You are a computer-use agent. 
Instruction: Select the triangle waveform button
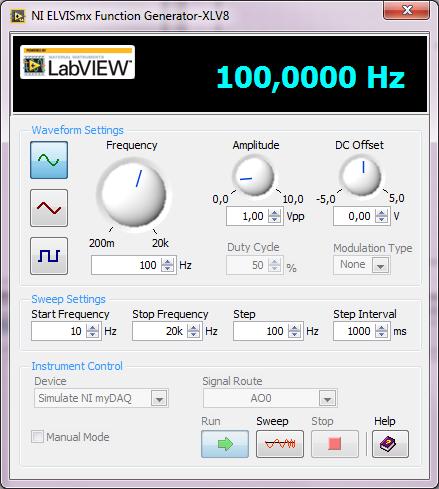(x=49, y=208)
